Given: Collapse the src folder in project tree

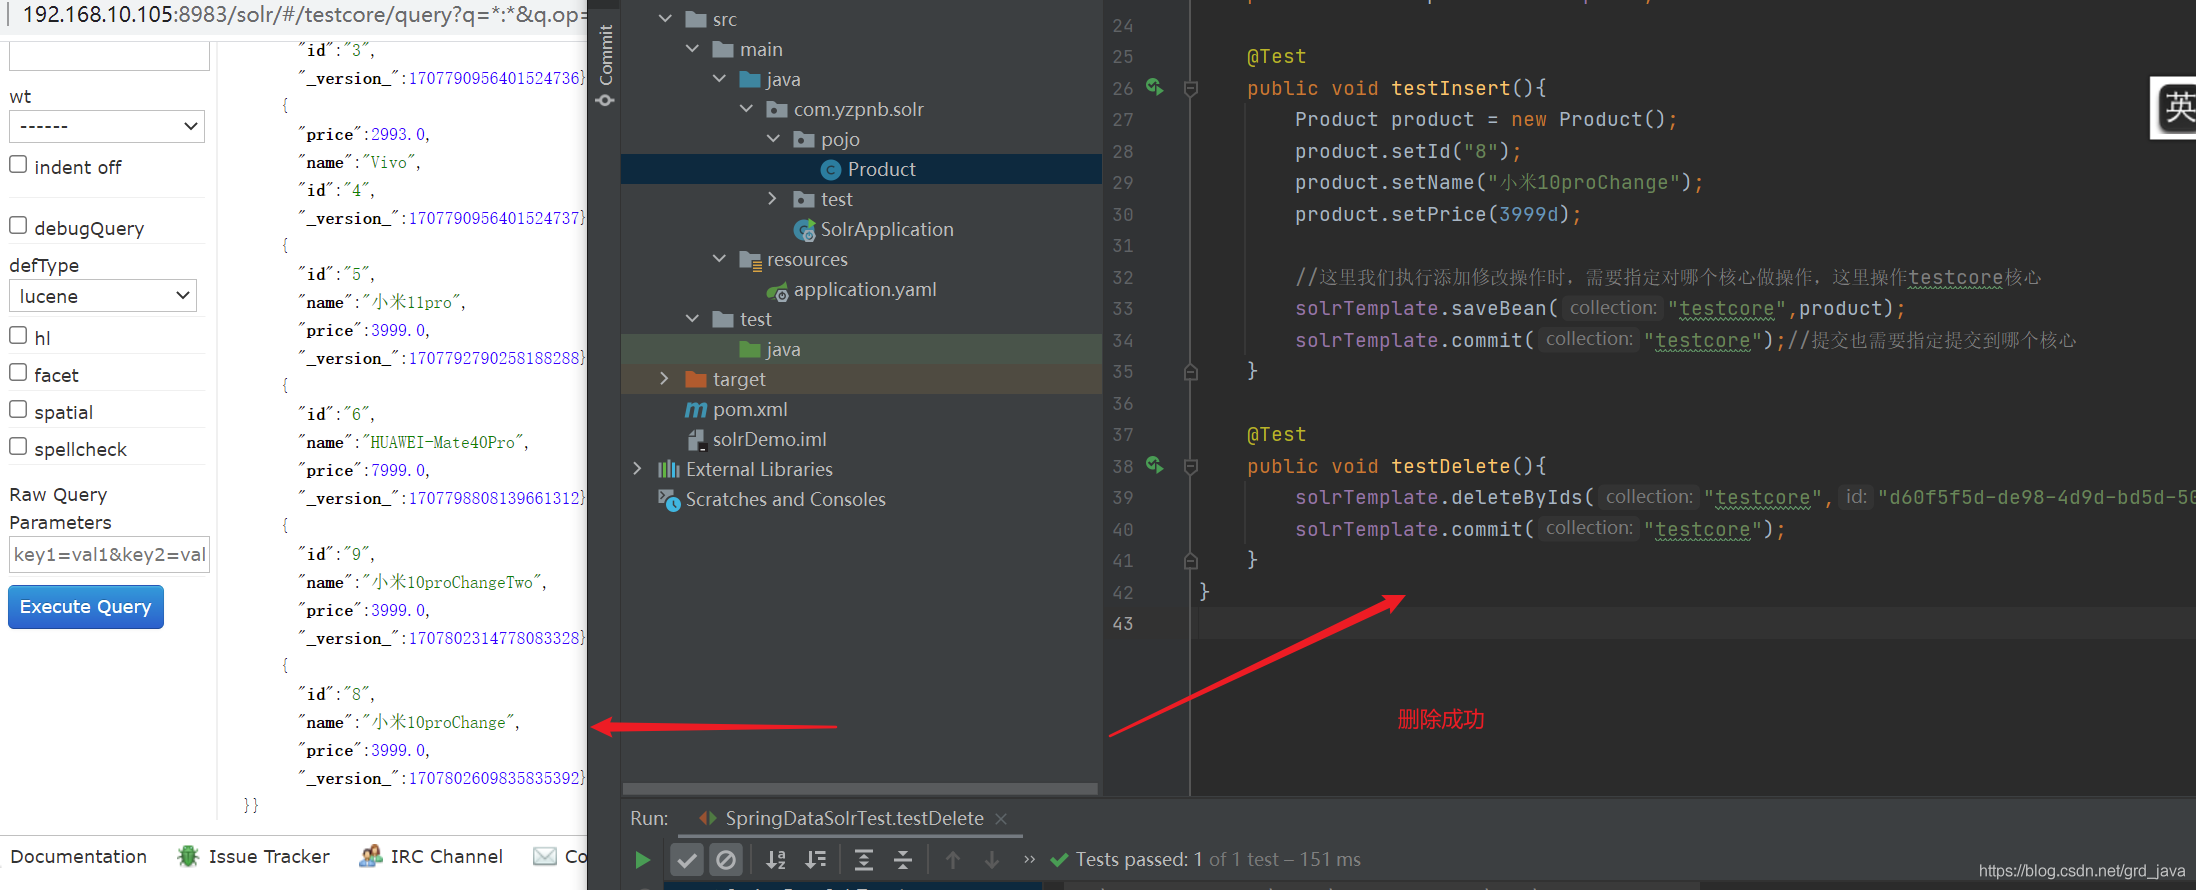Looking at the screenshot, I should (665, 19).
